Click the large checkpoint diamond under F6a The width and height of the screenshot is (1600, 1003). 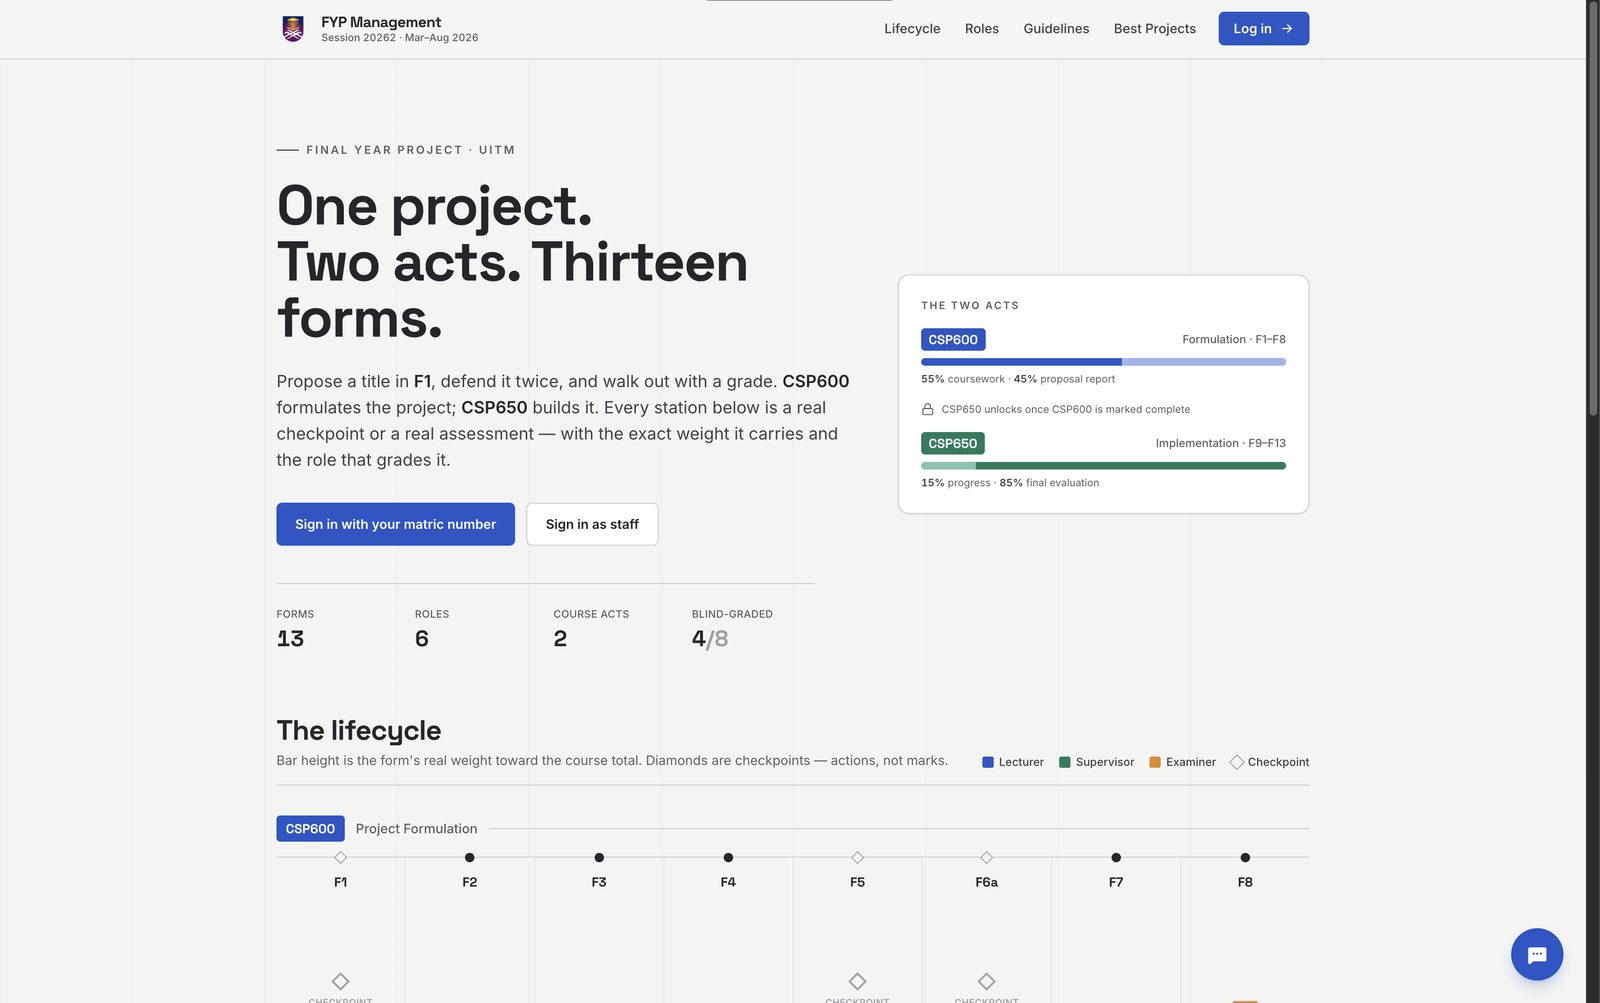click(x=987, y=981)
